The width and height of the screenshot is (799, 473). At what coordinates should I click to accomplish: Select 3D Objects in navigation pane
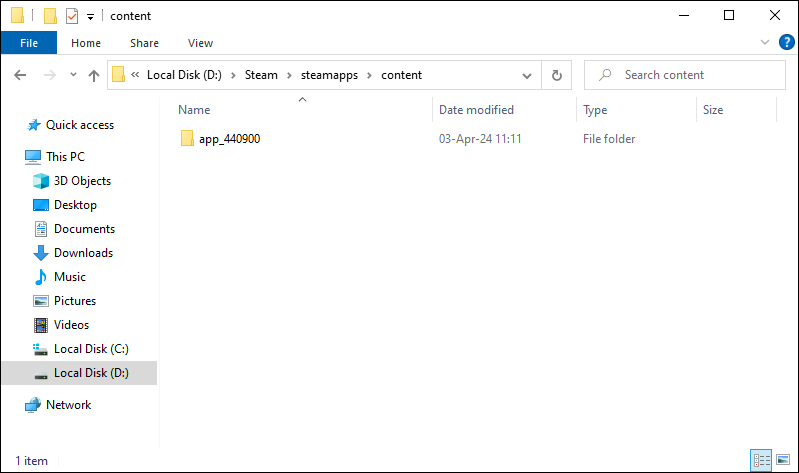[82, 181]
